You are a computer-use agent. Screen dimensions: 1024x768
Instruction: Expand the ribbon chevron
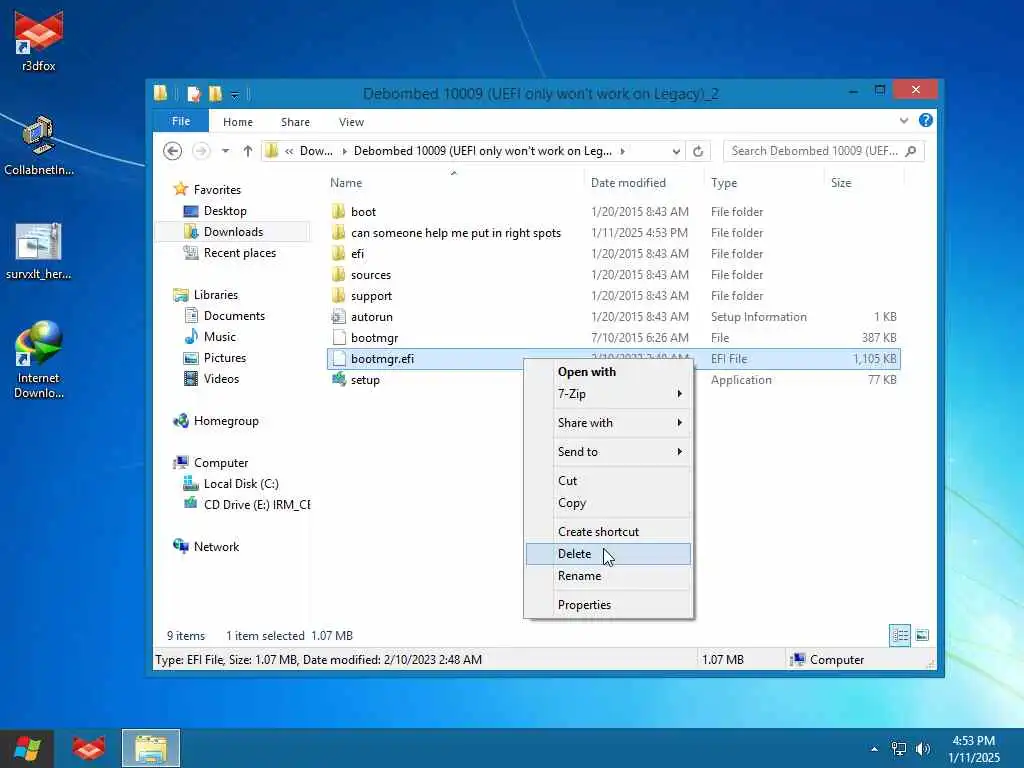click(904, 121)
